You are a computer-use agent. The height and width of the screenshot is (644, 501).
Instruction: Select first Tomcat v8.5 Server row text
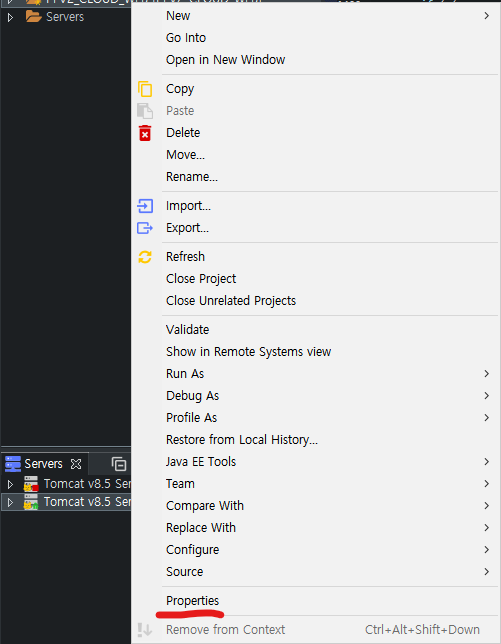[x=87, y=484]
